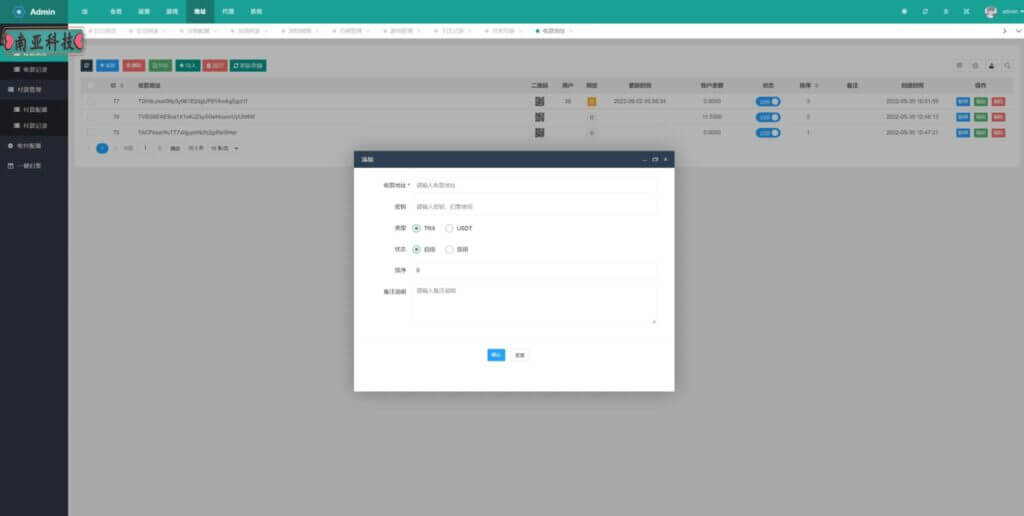Click the 2022-05-30 10:51 created time cell

tap(912, 101)
